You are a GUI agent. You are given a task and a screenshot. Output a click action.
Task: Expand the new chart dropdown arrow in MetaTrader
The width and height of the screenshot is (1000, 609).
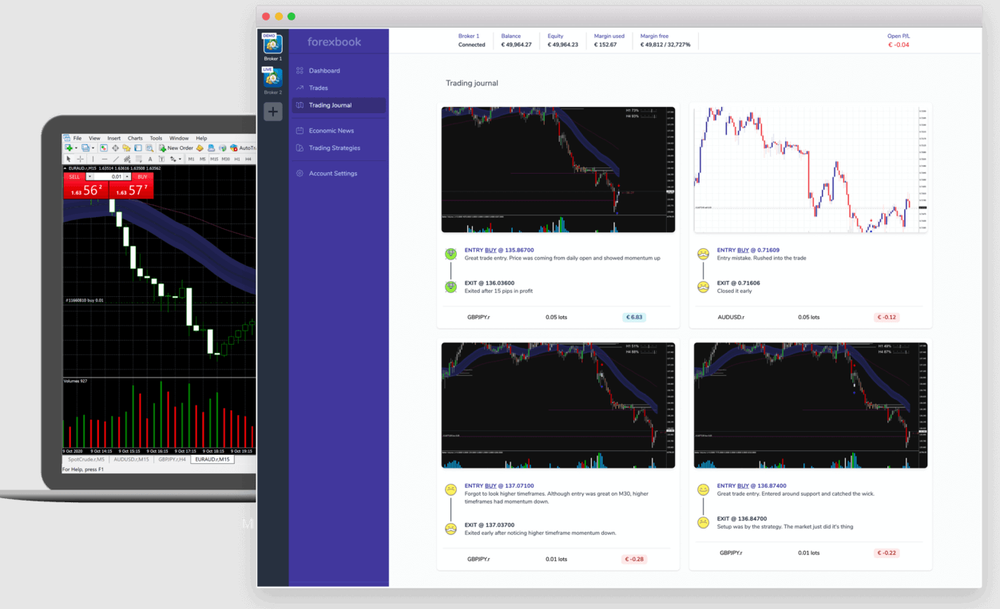76,148
